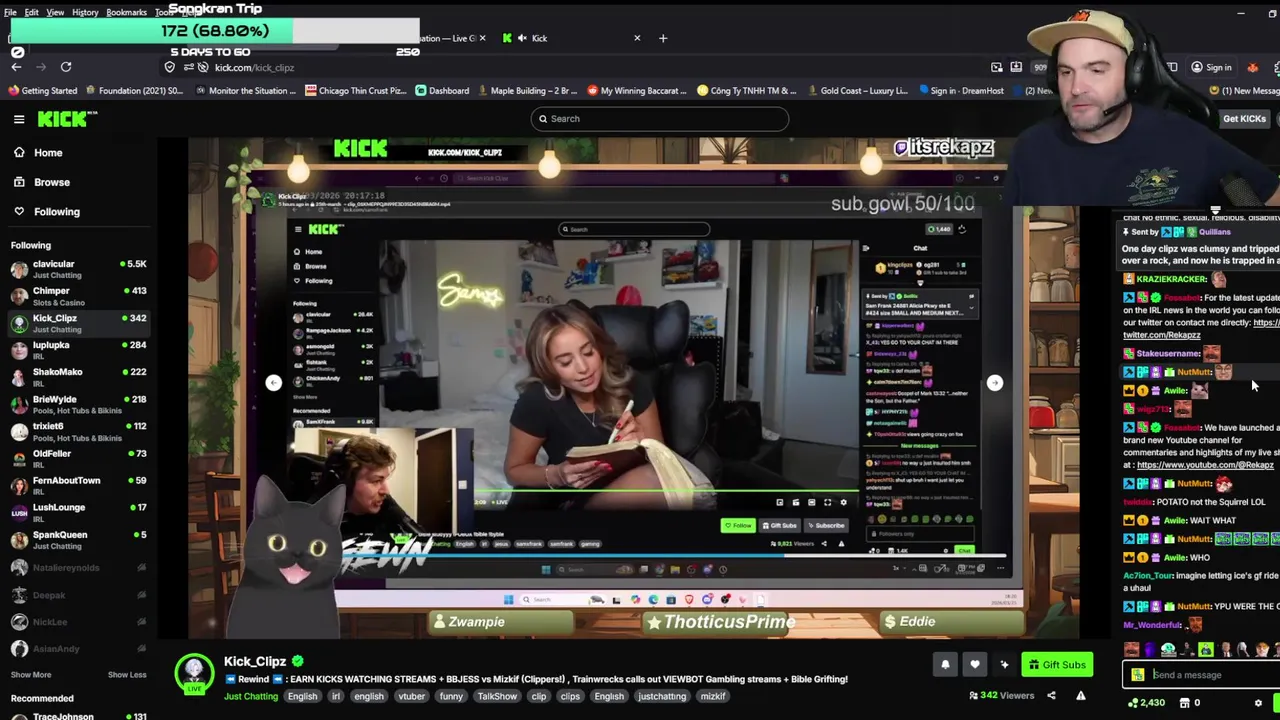Toggle stream notification bell
The height and width of the screenshot is (720, 1280).
click(x=945, y=664)
